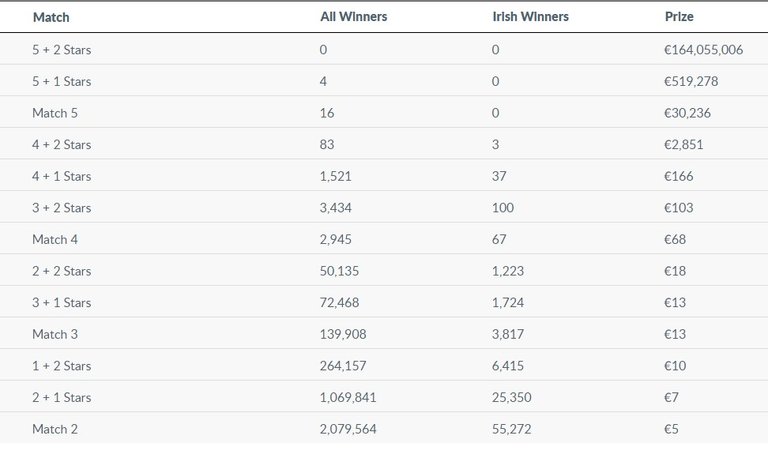Viewport: 768px width, 457px height.
Task: Select the 1,521 all winners value
Action: tap(335, 176)
